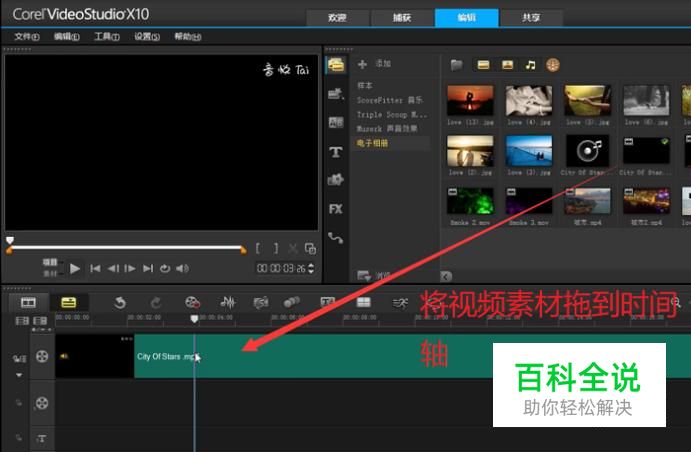
Task: Open the 帮助 (Help) menu
Action: (188, 37)
